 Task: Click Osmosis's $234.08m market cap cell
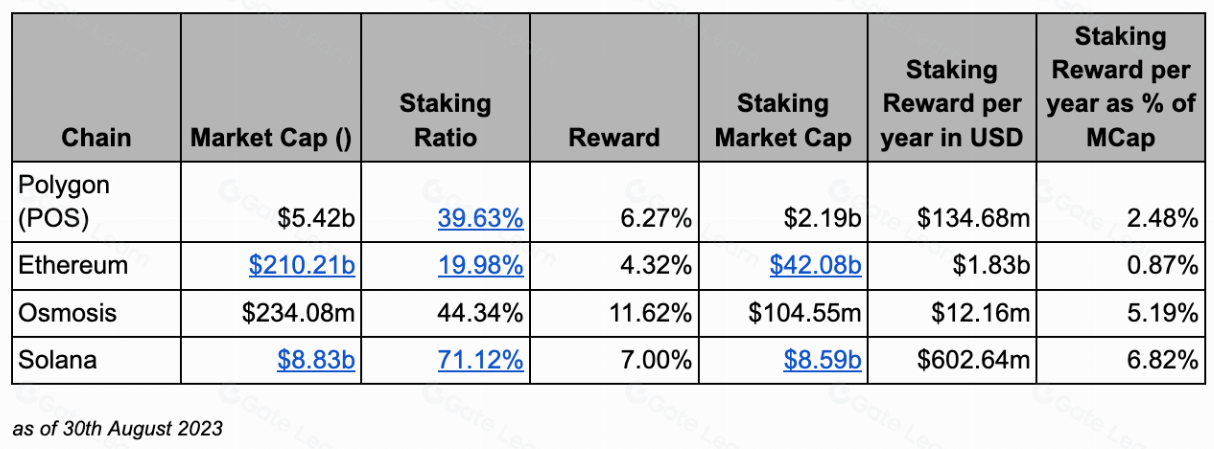(x=298, y=312)
